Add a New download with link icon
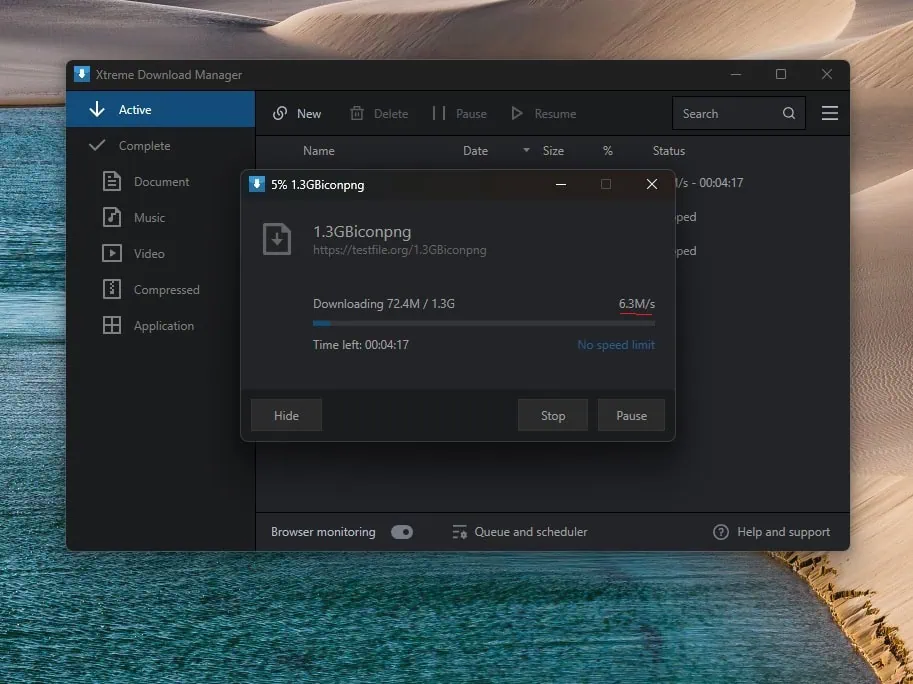Screen dimensions: 913x684 [280, 114]
